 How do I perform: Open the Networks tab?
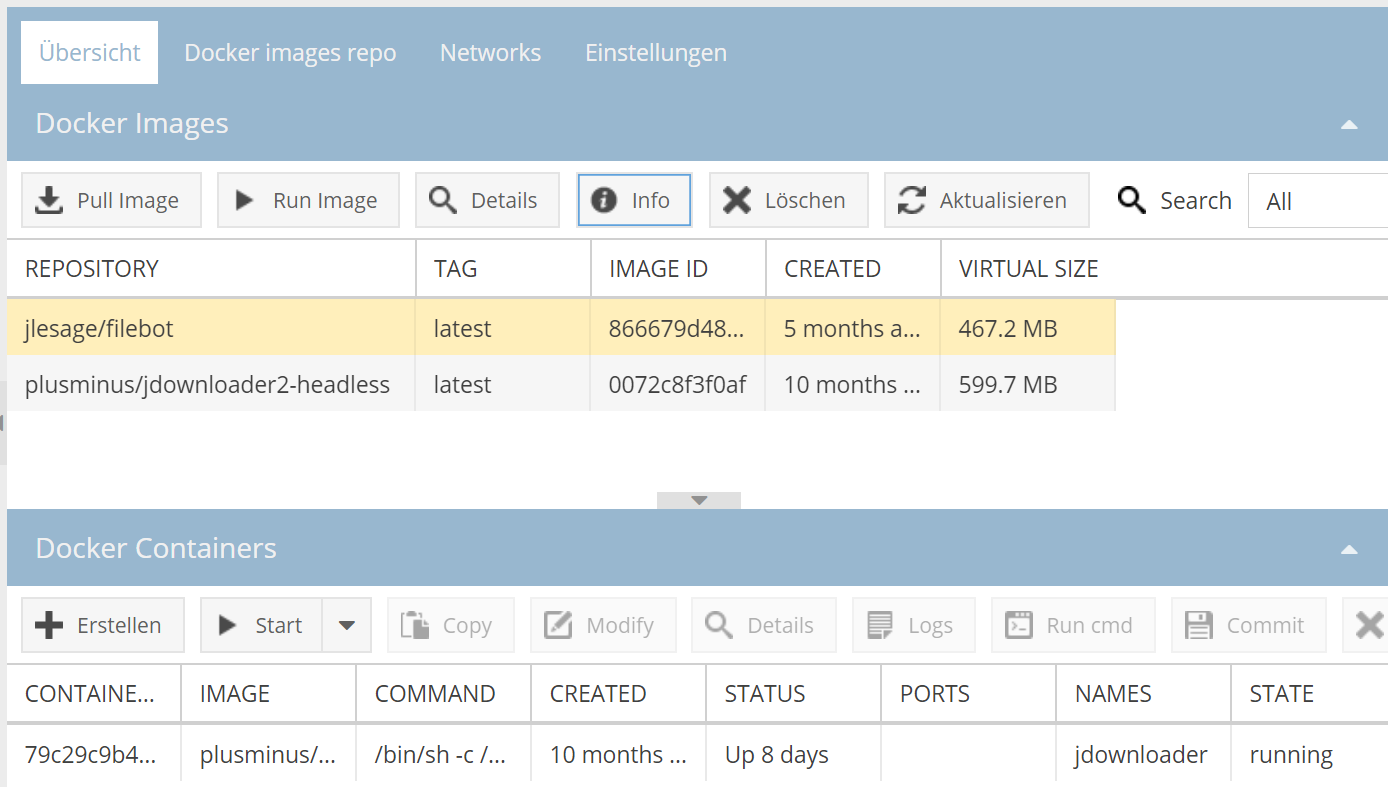(490, 52)
